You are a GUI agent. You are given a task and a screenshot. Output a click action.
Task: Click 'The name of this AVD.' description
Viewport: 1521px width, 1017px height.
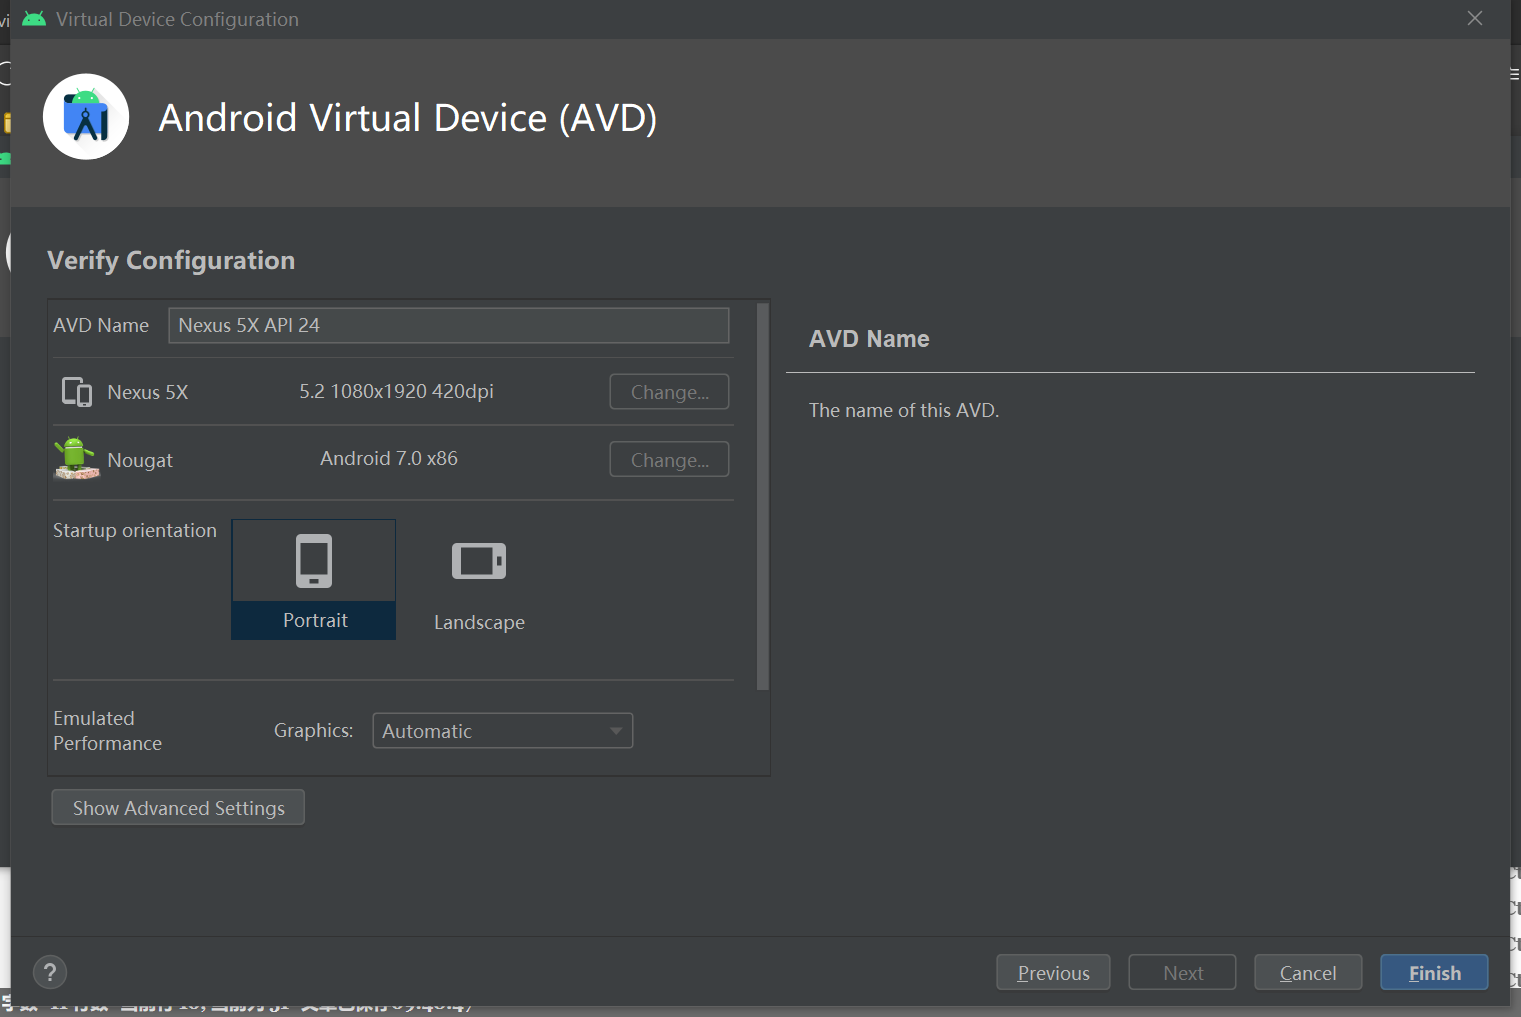(904, 410)
